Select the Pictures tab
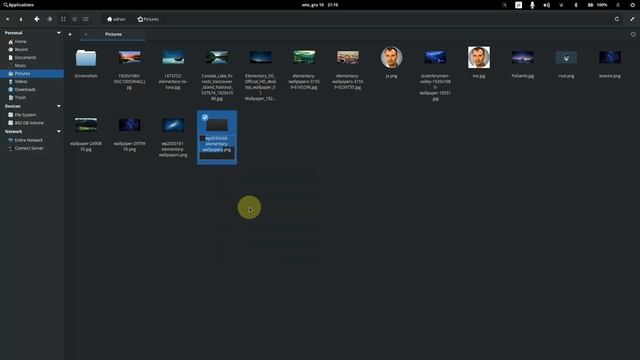Viewport: 640px width, 360px height. (113, 34)
